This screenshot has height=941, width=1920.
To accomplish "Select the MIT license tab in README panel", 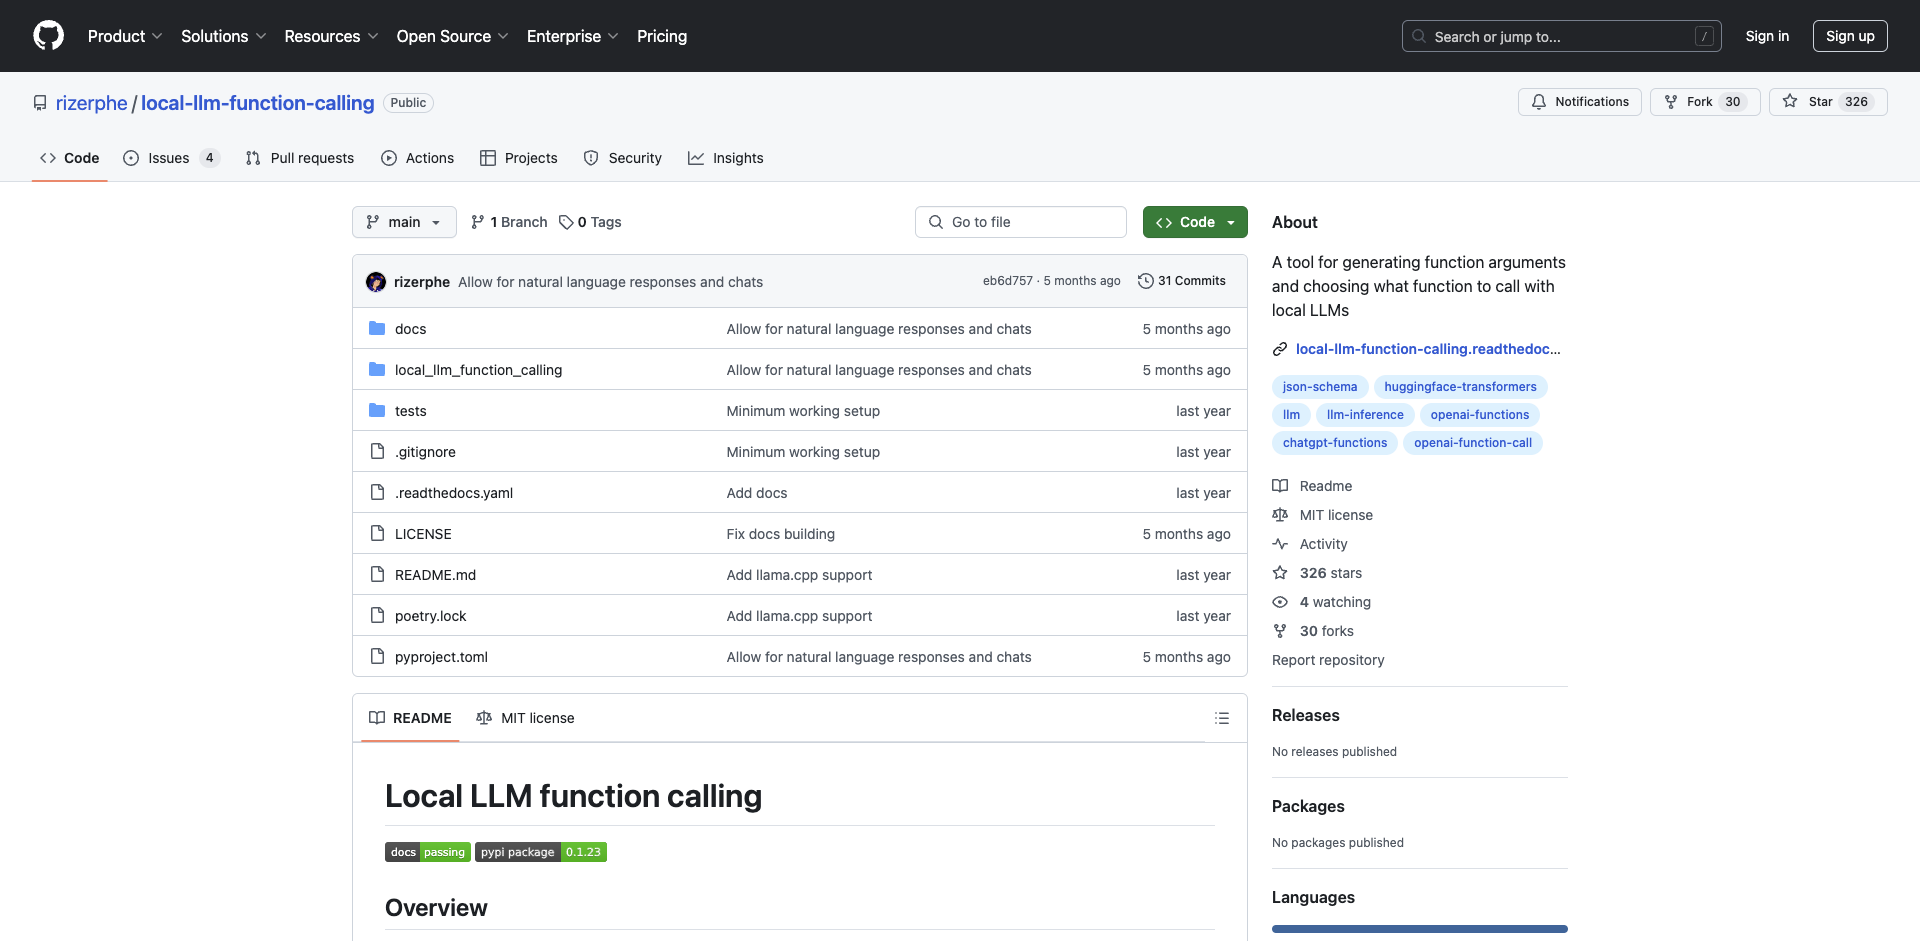I will point(526,718).
